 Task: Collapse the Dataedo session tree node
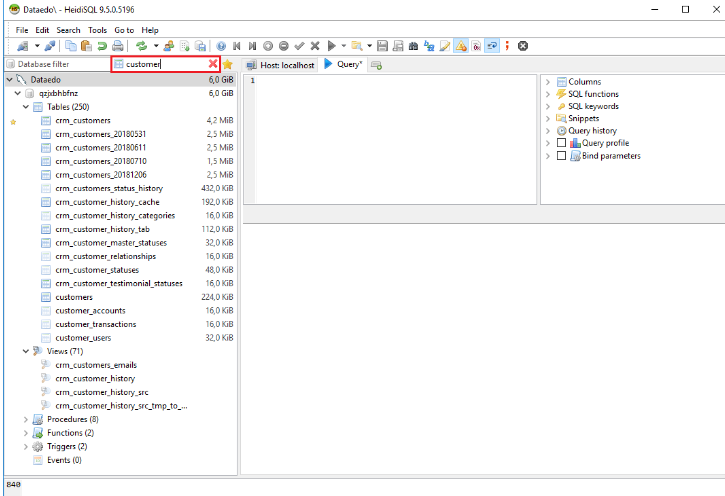[x=9, y=80]
